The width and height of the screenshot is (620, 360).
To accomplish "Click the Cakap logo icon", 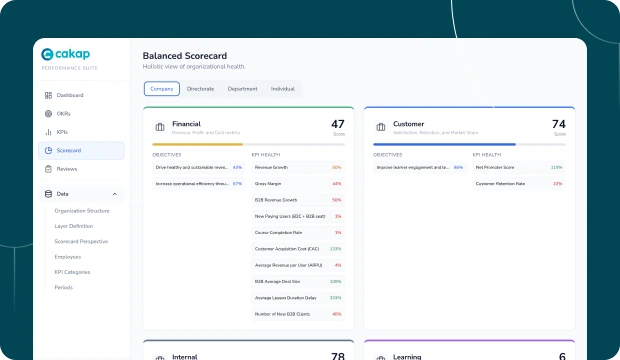I will pos(47,54).
